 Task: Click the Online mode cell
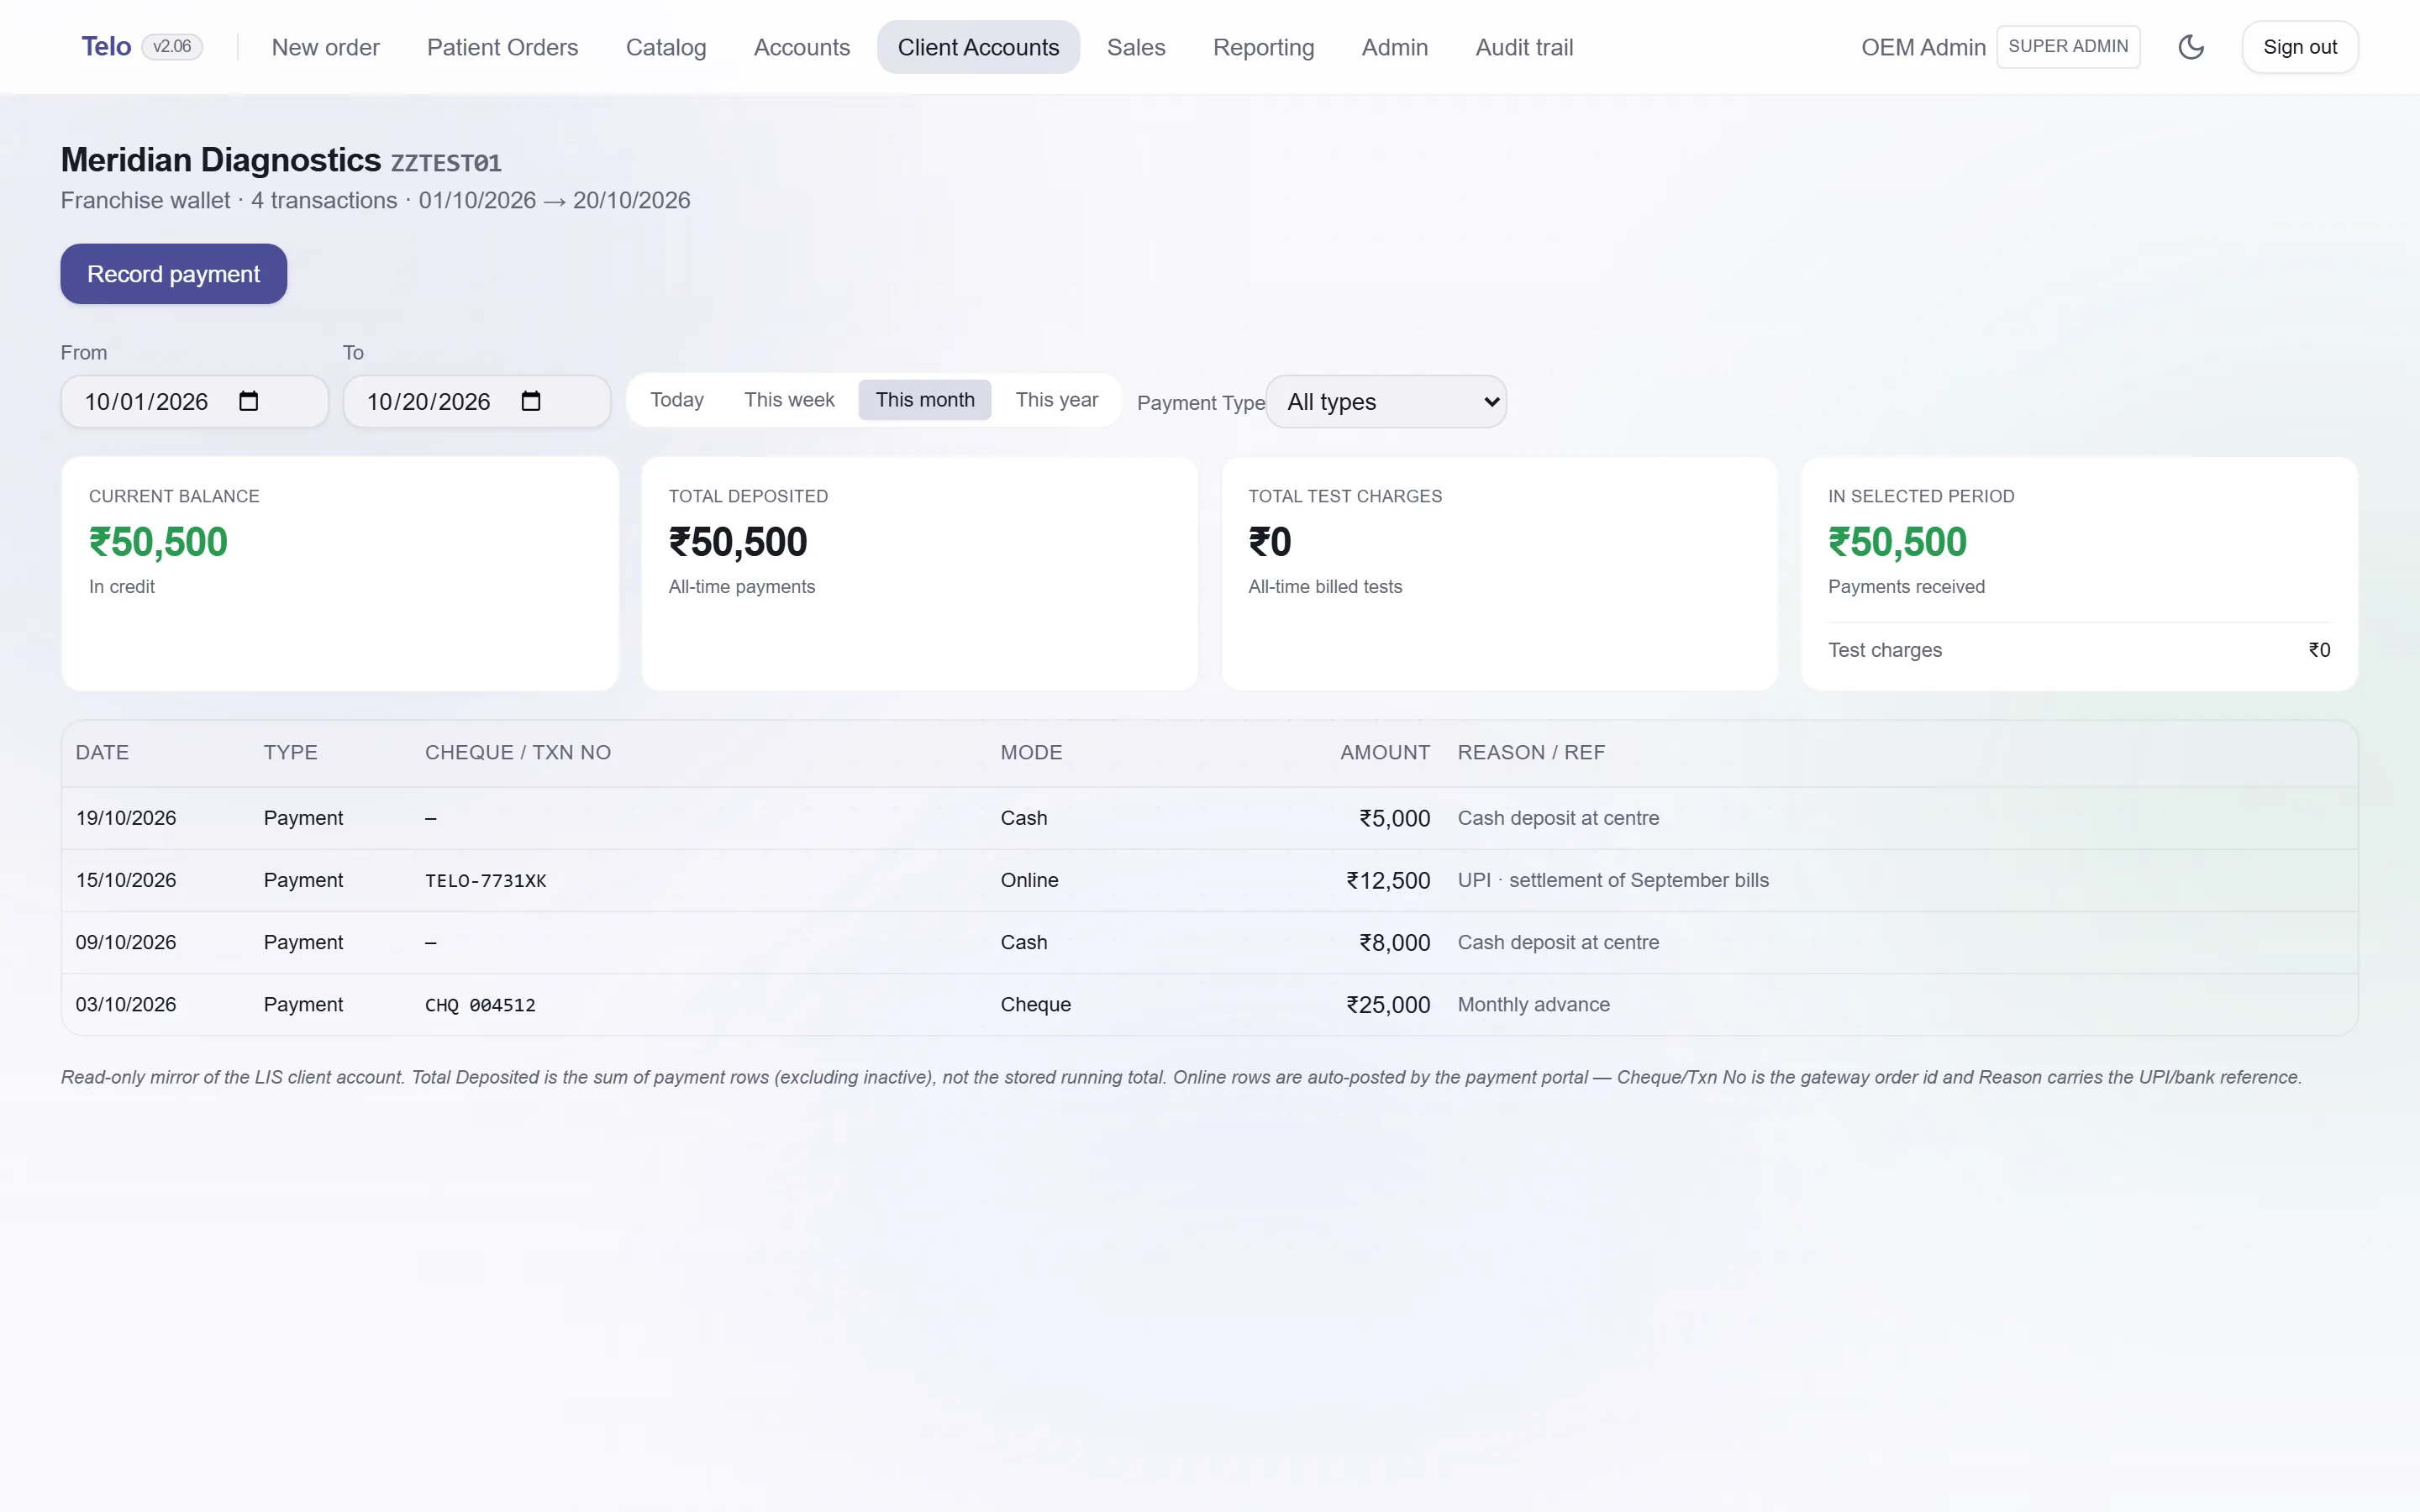[1029, 880]
